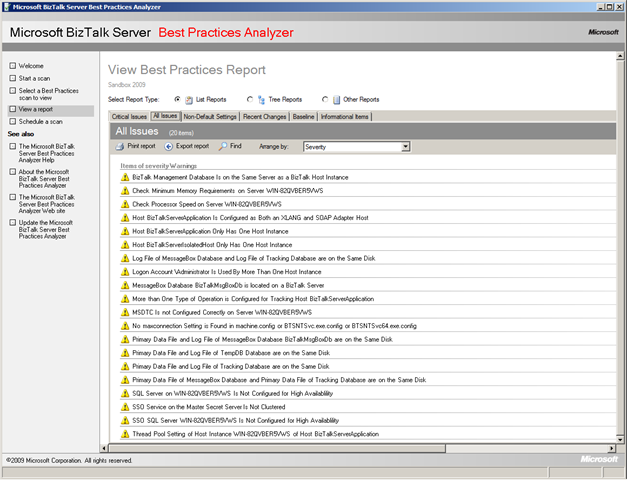Click the Items of severity Warnings heading
The image size is (627, 480).
pos(158,166)
